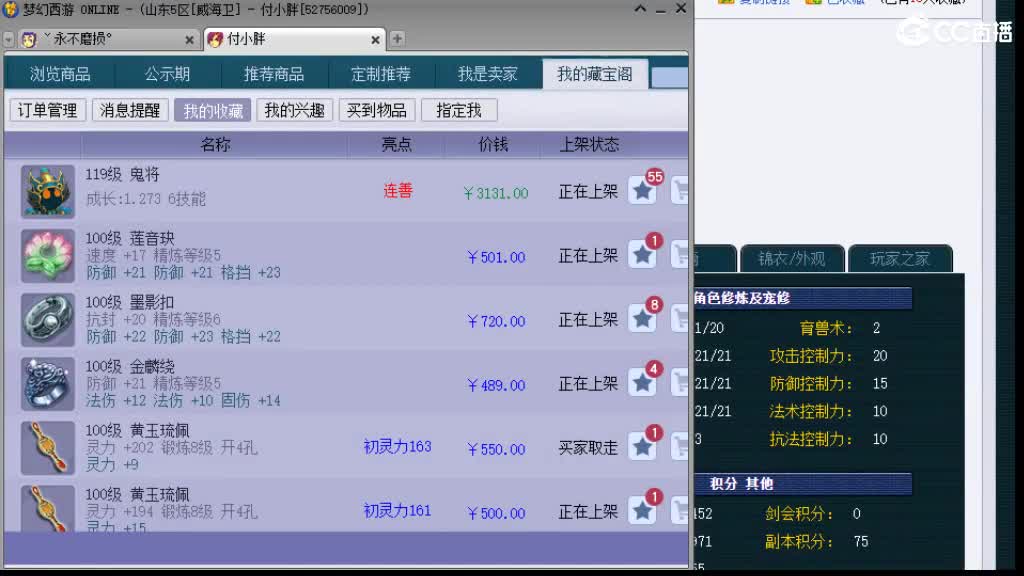Switch to the 永不磨损° window tab

point(108,39)
